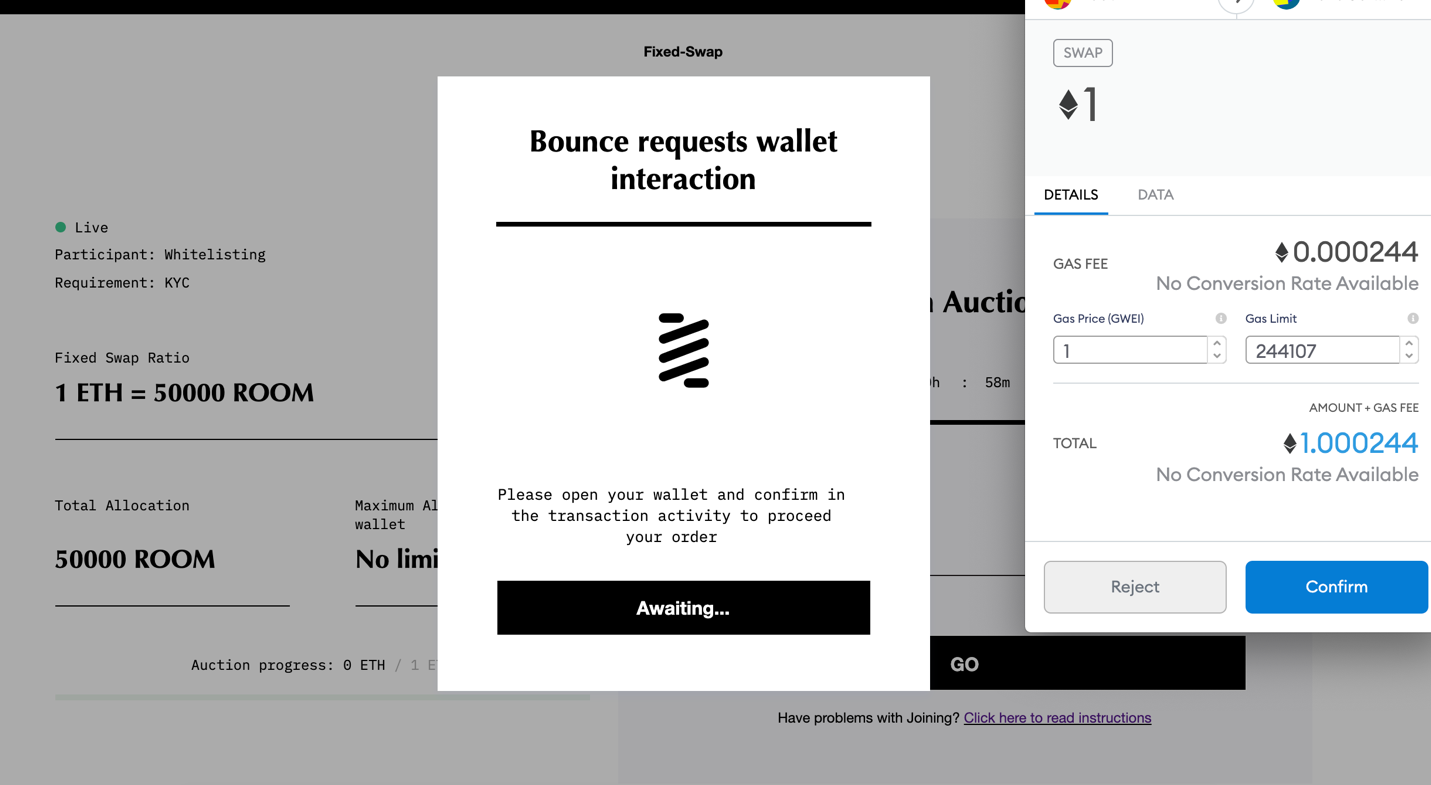
Task: Click 'Auction progress: 0 ETH' text
Action: pos(288,665)
